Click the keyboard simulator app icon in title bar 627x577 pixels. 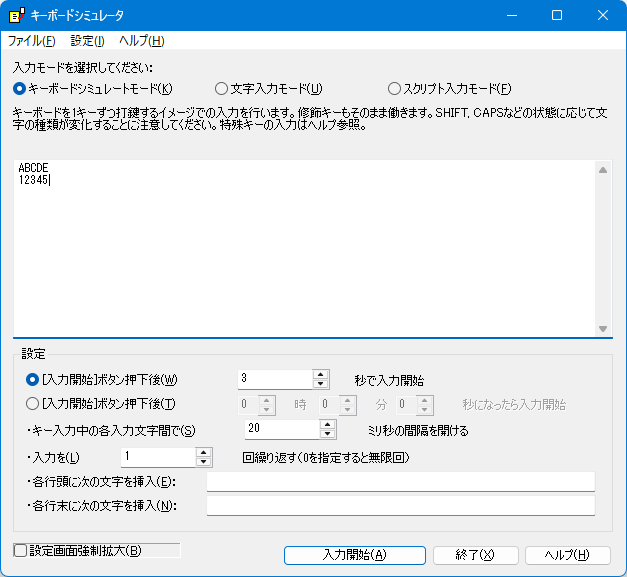(15, 16)
